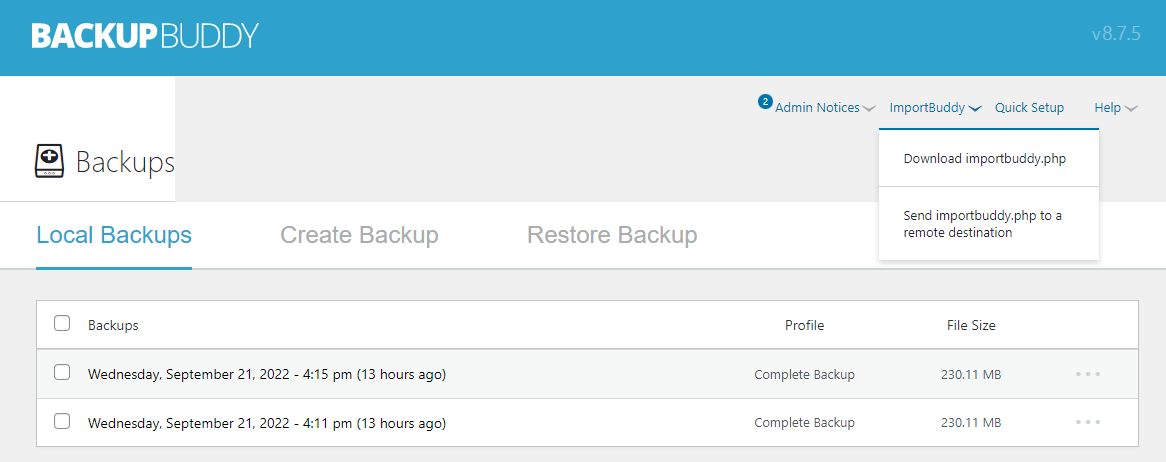Click the Backups drive icon
The height and width of the screenshot is (462, 1166).
coord(51,161)
